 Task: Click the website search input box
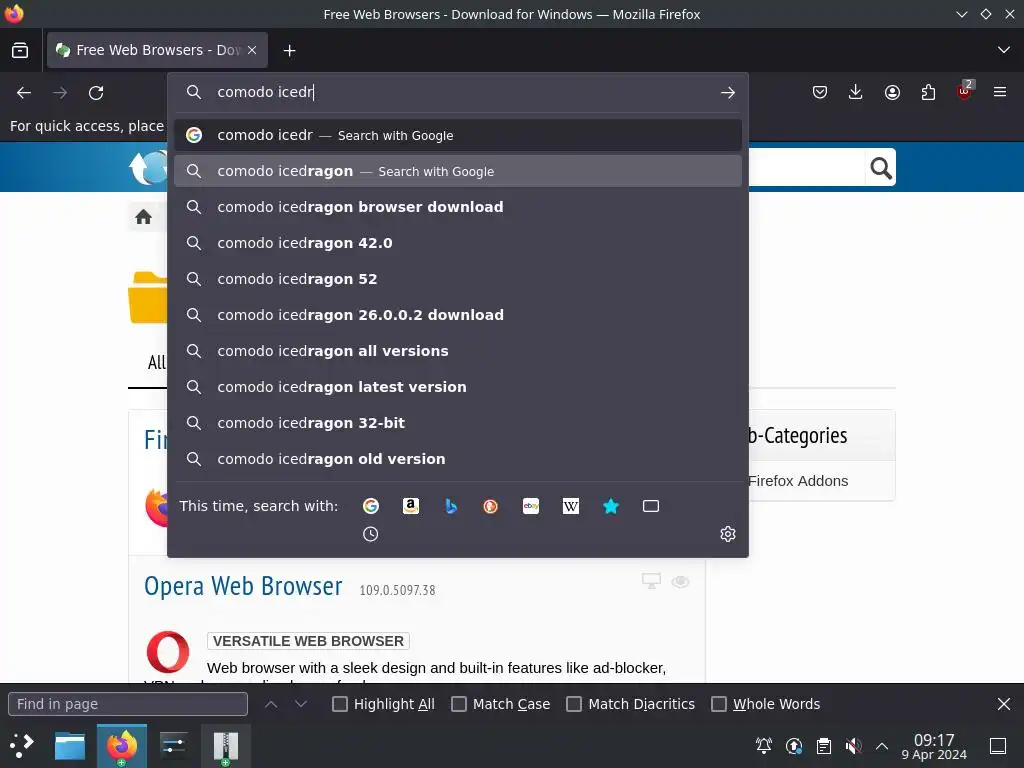coord(807,168)
